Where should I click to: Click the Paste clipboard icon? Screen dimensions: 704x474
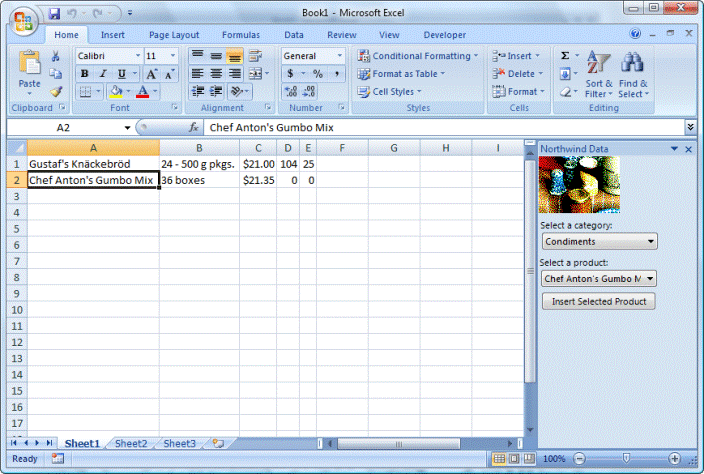tap(30, 63)
